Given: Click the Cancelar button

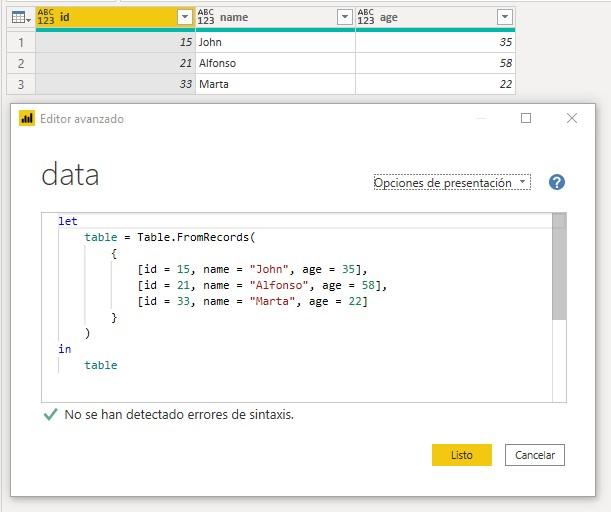Looking at the screenshot, I should [x=535, y=455].
